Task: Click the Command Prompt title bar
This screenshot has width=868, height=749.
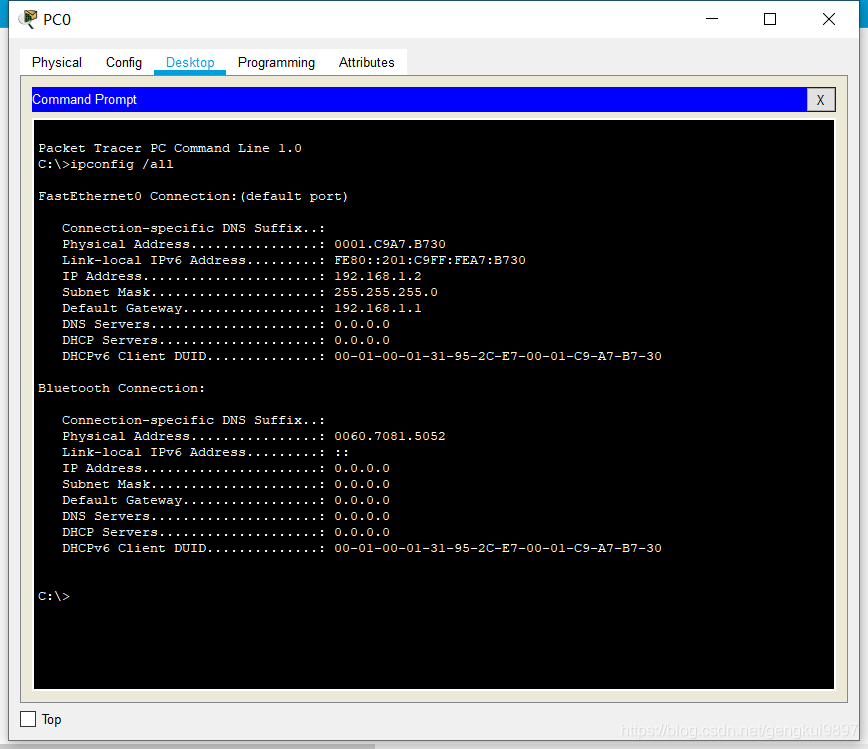Action: [x=419, y=100]
